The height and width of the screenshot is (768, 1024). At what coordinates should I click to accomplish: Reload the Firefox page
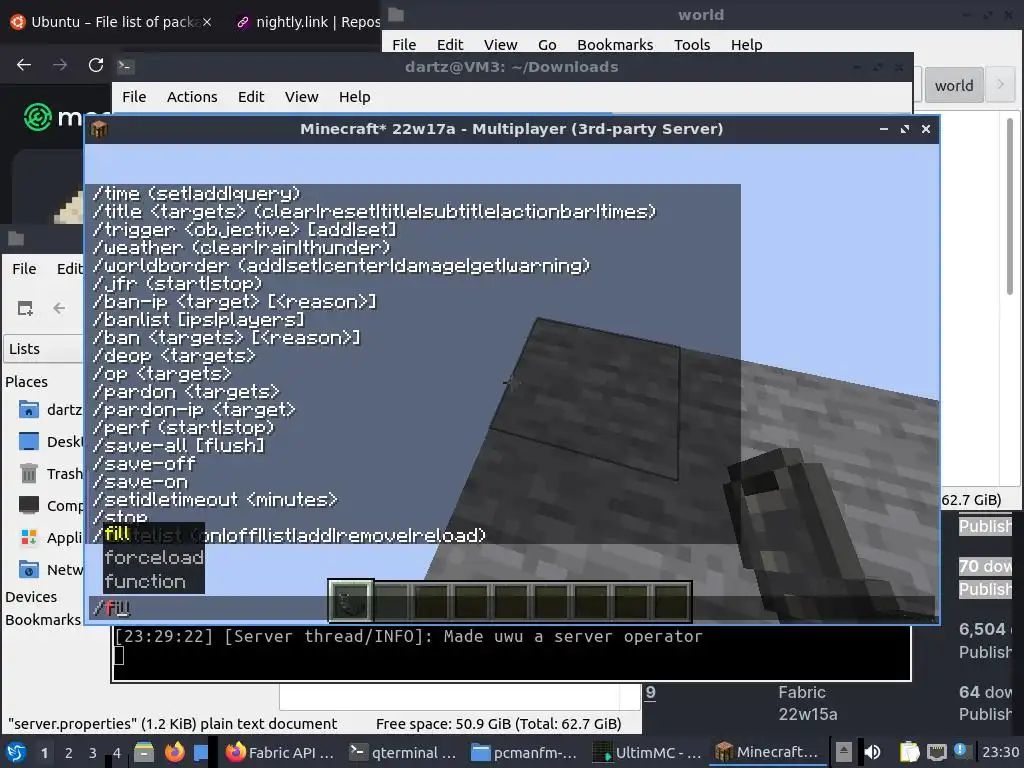[96, 65]
